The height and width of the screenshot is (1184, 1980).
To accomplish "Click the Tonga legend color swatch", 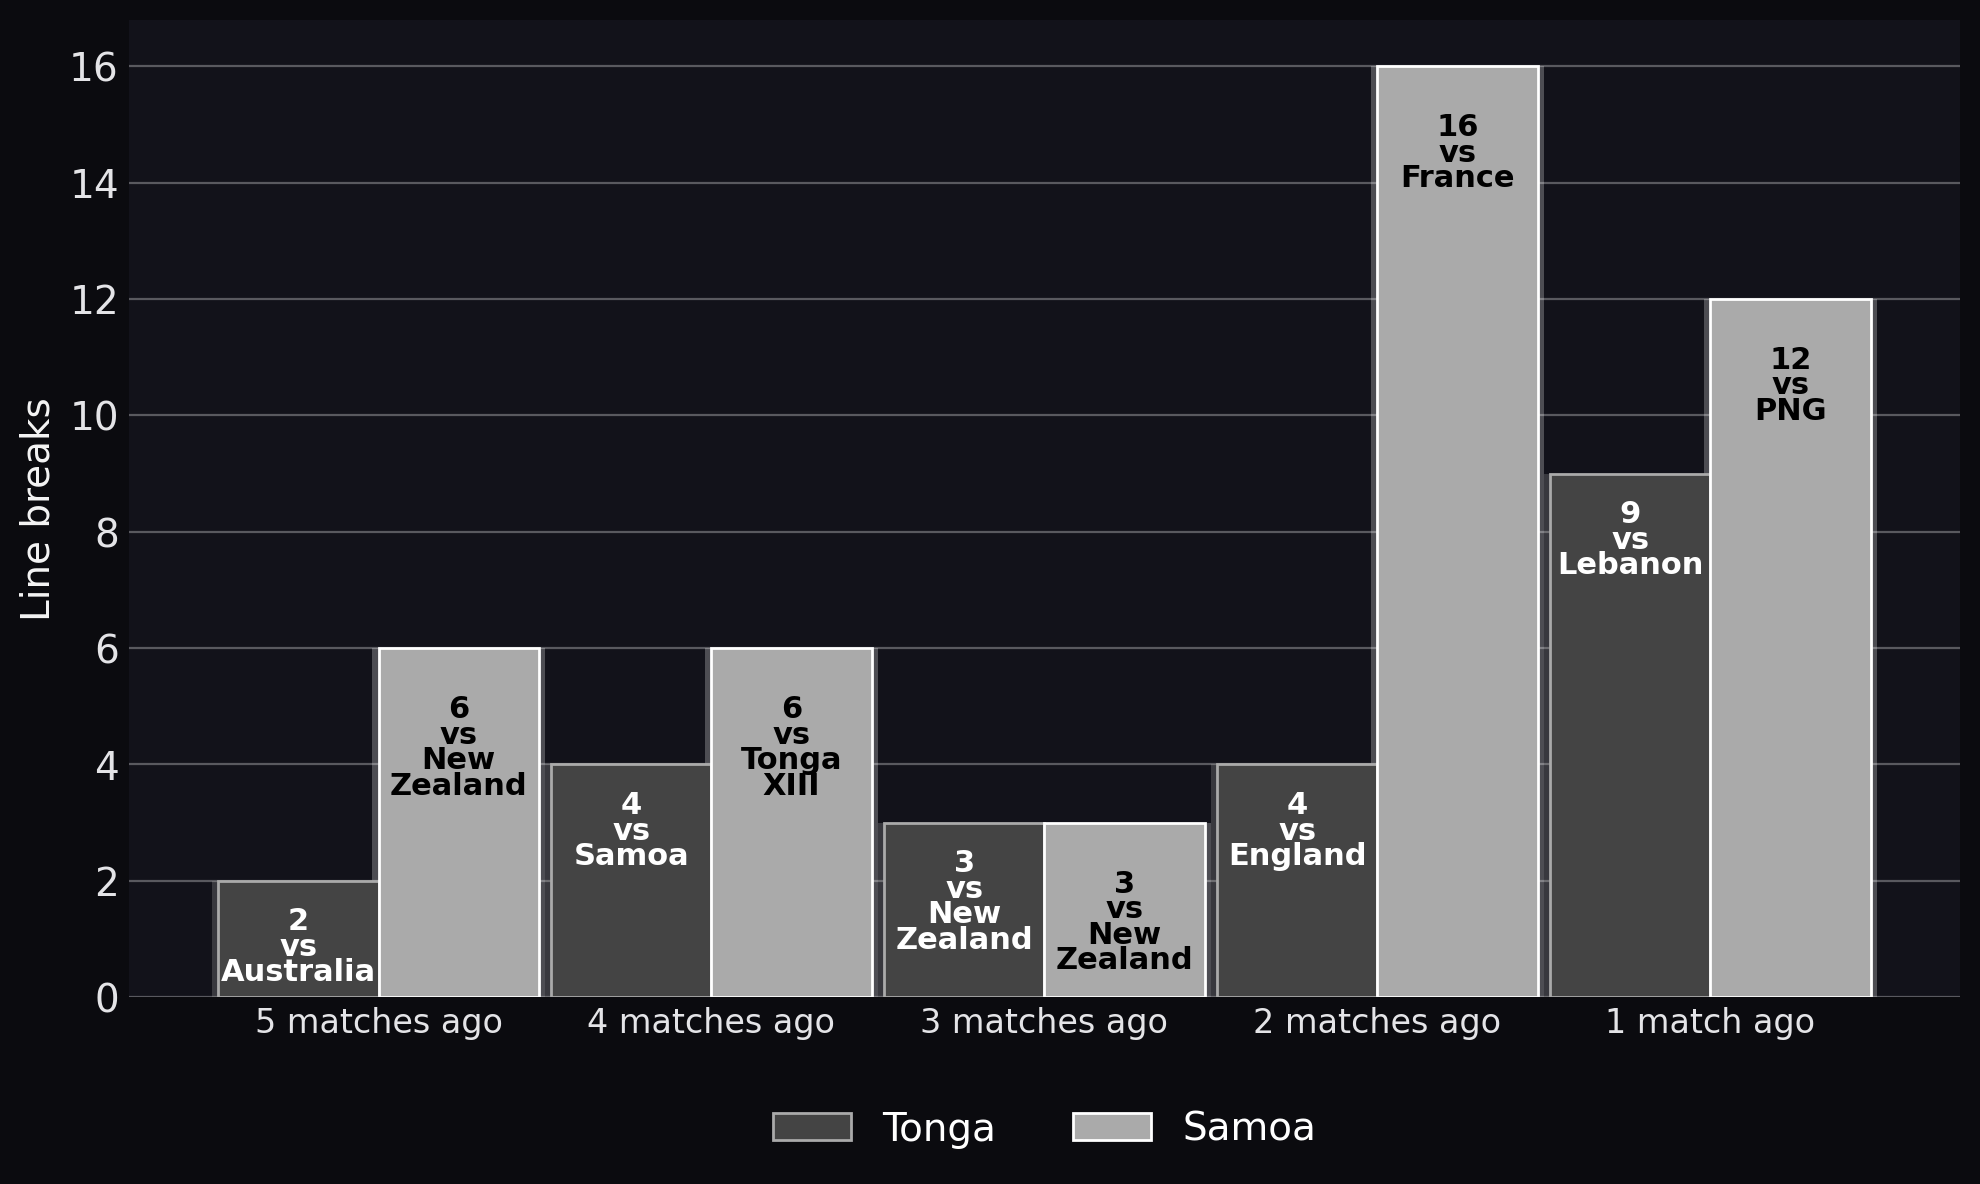I will tap(812, 1127).
